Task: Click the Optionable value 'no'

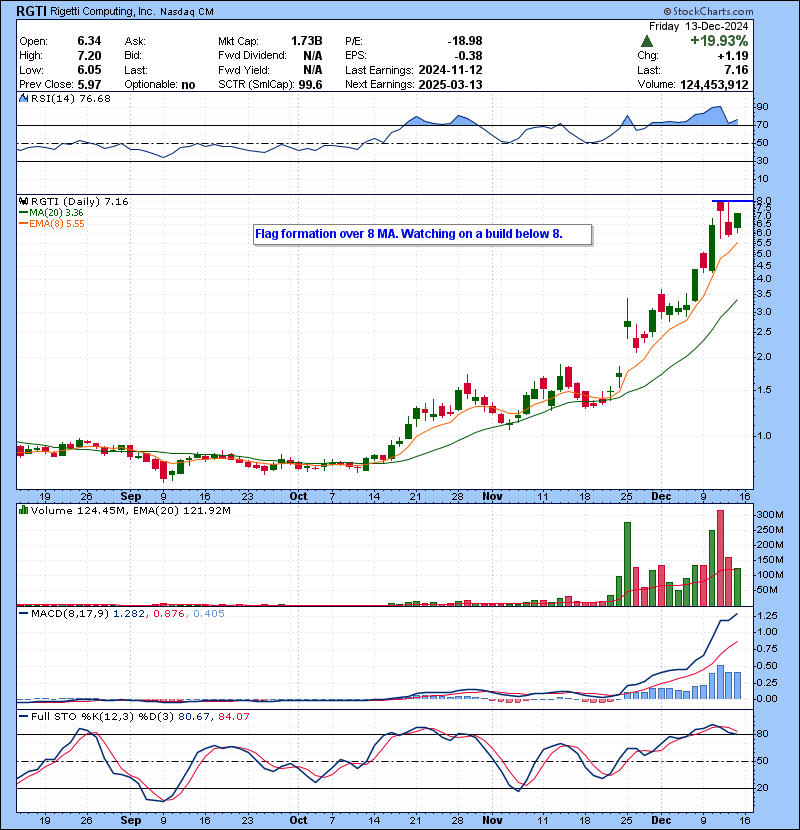Action: (188, 85)
